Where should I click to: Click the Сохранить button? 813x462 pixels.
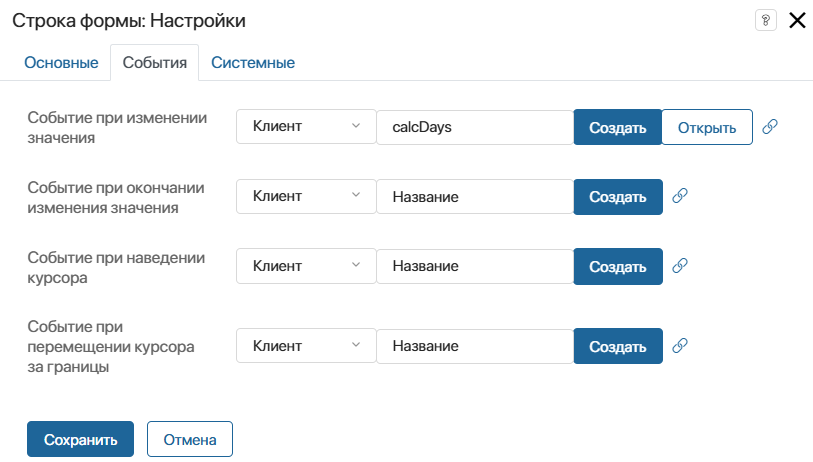pyautogui.click(x=80, y=439)
